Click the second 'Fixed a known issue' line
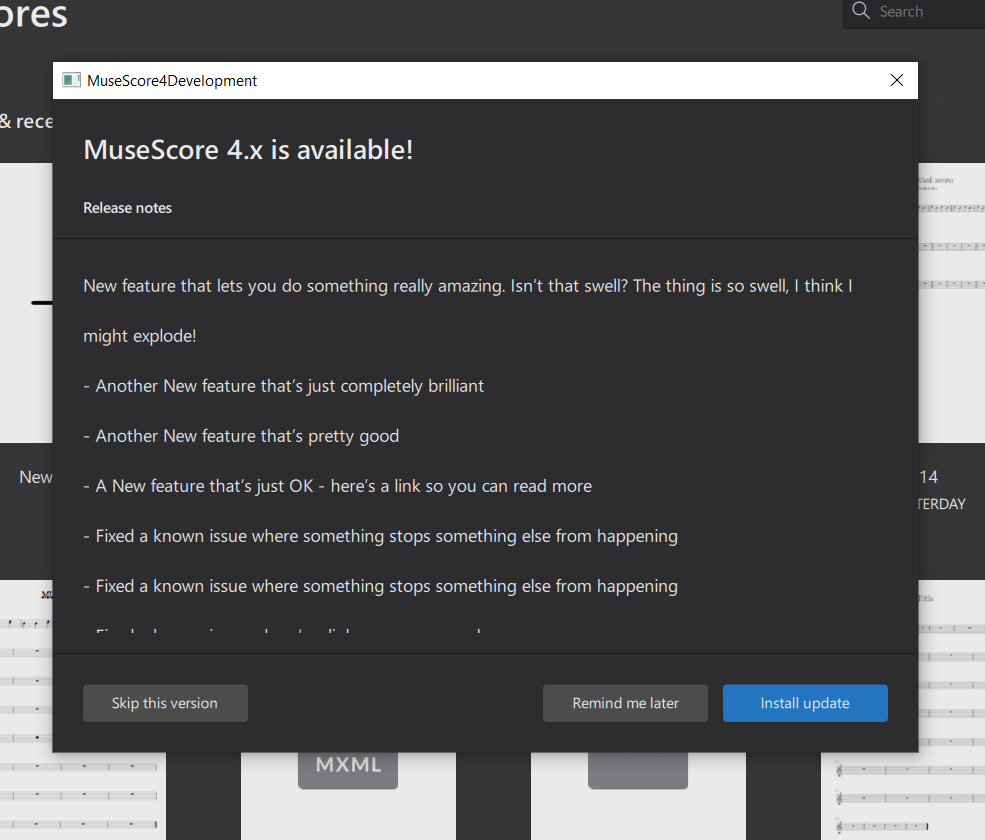 [x=381, y=587]
